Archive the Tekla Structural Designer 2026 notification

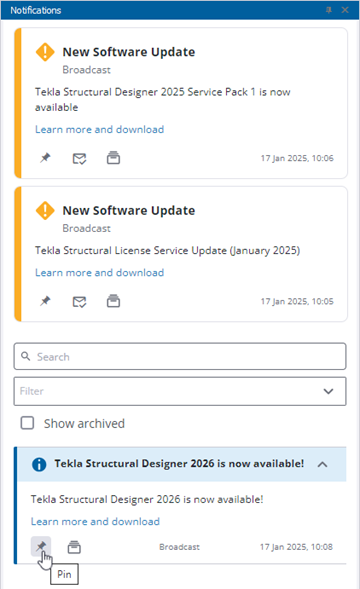74,547
